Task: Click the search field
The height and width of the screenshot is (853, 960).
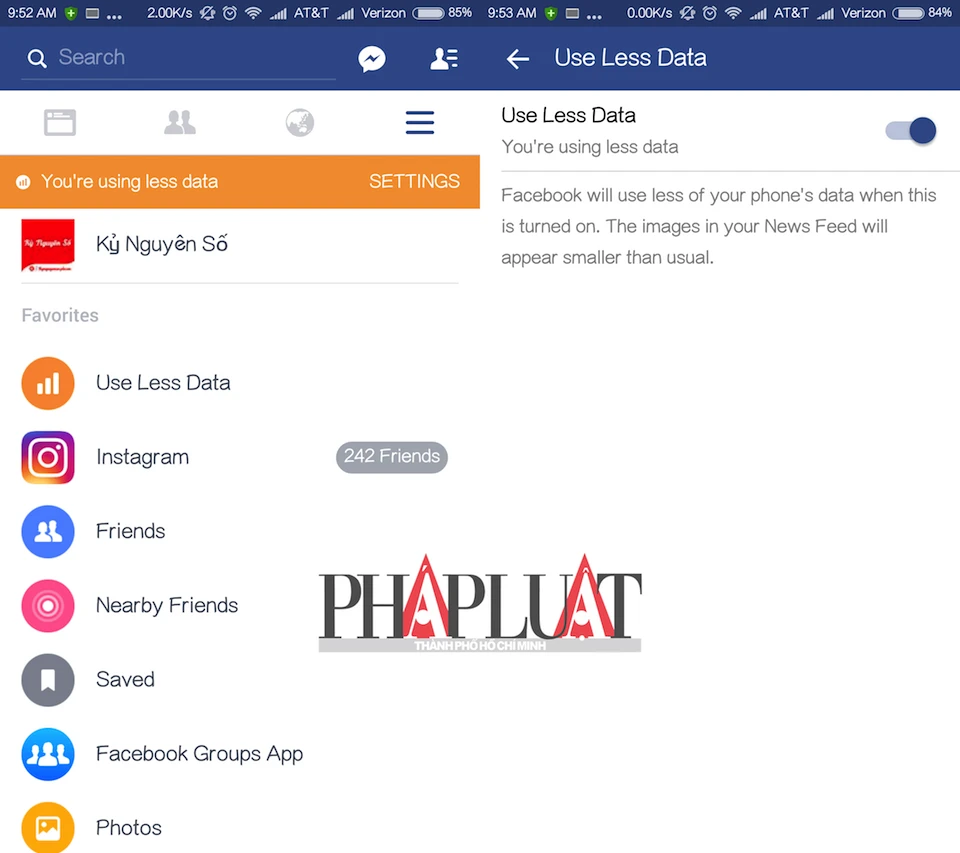Action: click(178, 58)
